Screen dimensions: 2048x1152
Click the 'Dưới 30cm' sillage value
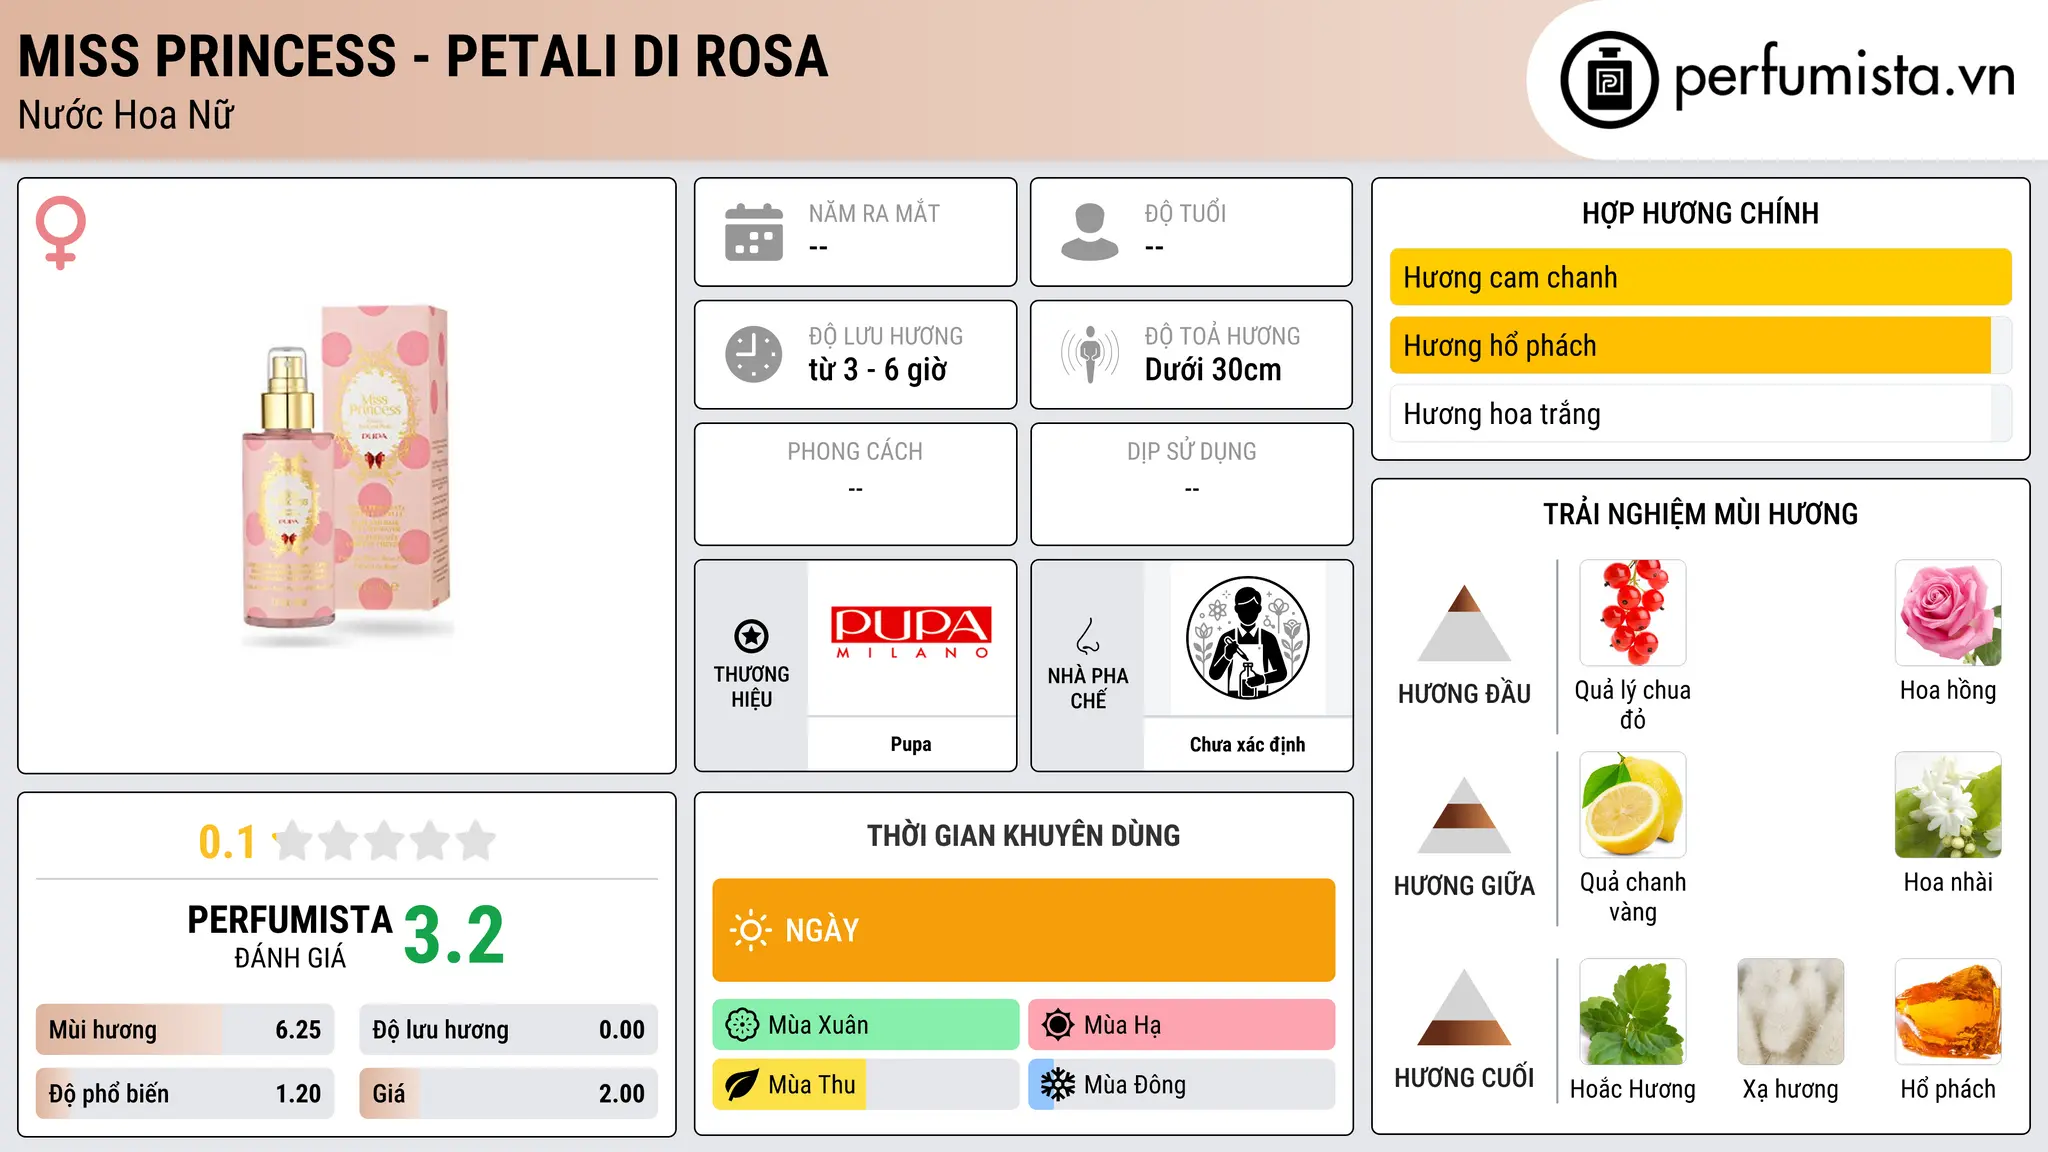coord(1213,370)
